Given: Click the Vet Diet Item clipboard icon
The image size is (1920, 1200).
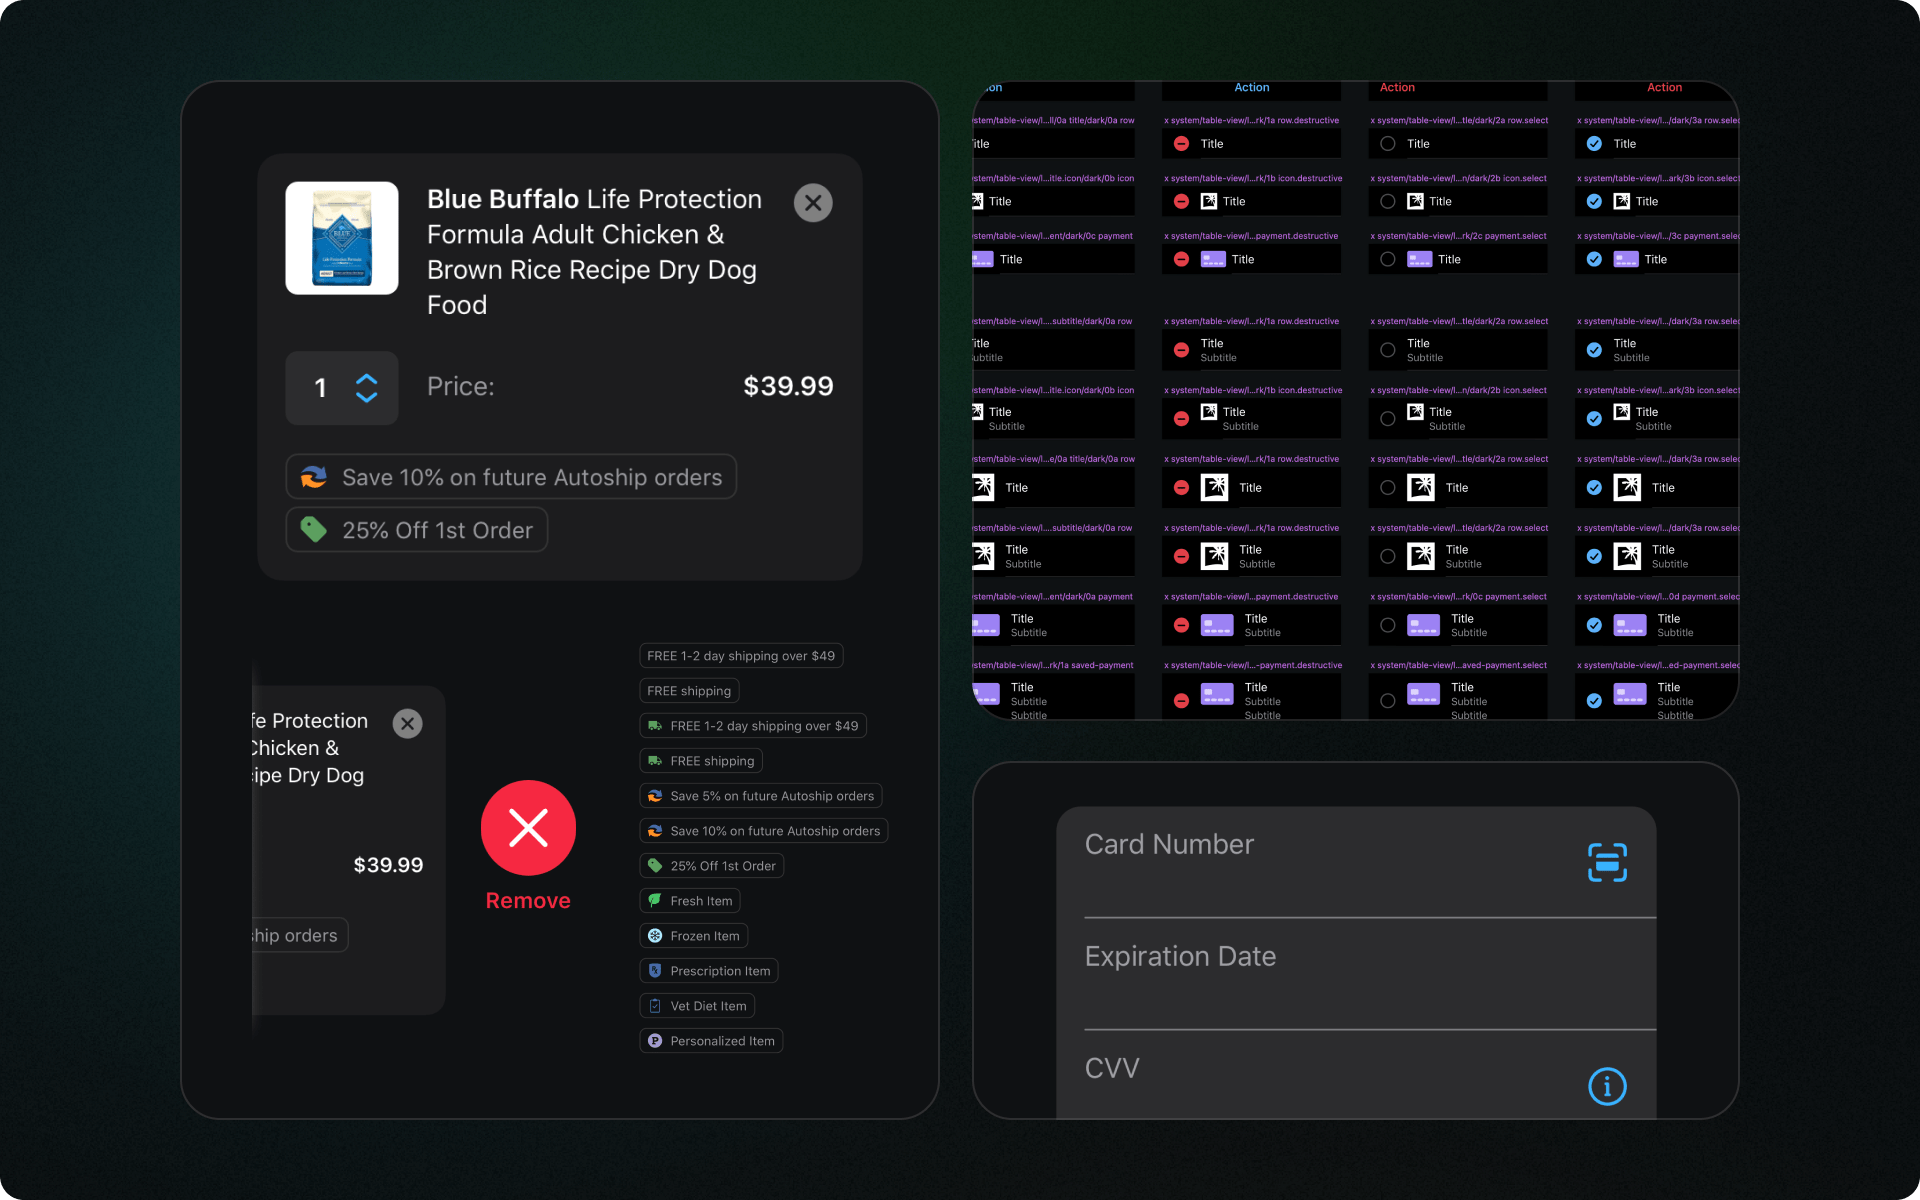Looking at the screenshot, I should pos(655,1006).
